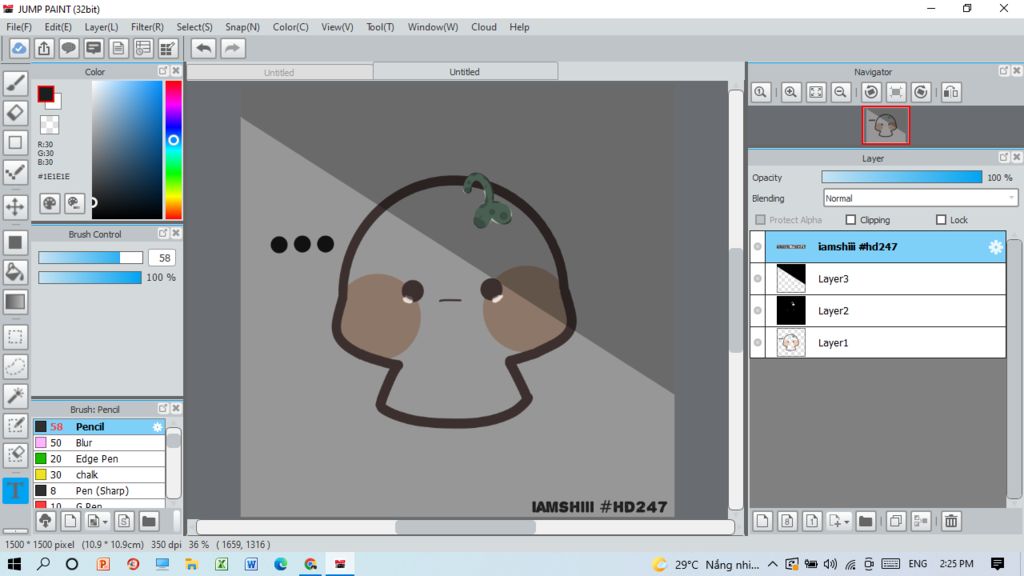
Task: Undock the Layer panel with its float button
Action: [x=1004, y=157]
